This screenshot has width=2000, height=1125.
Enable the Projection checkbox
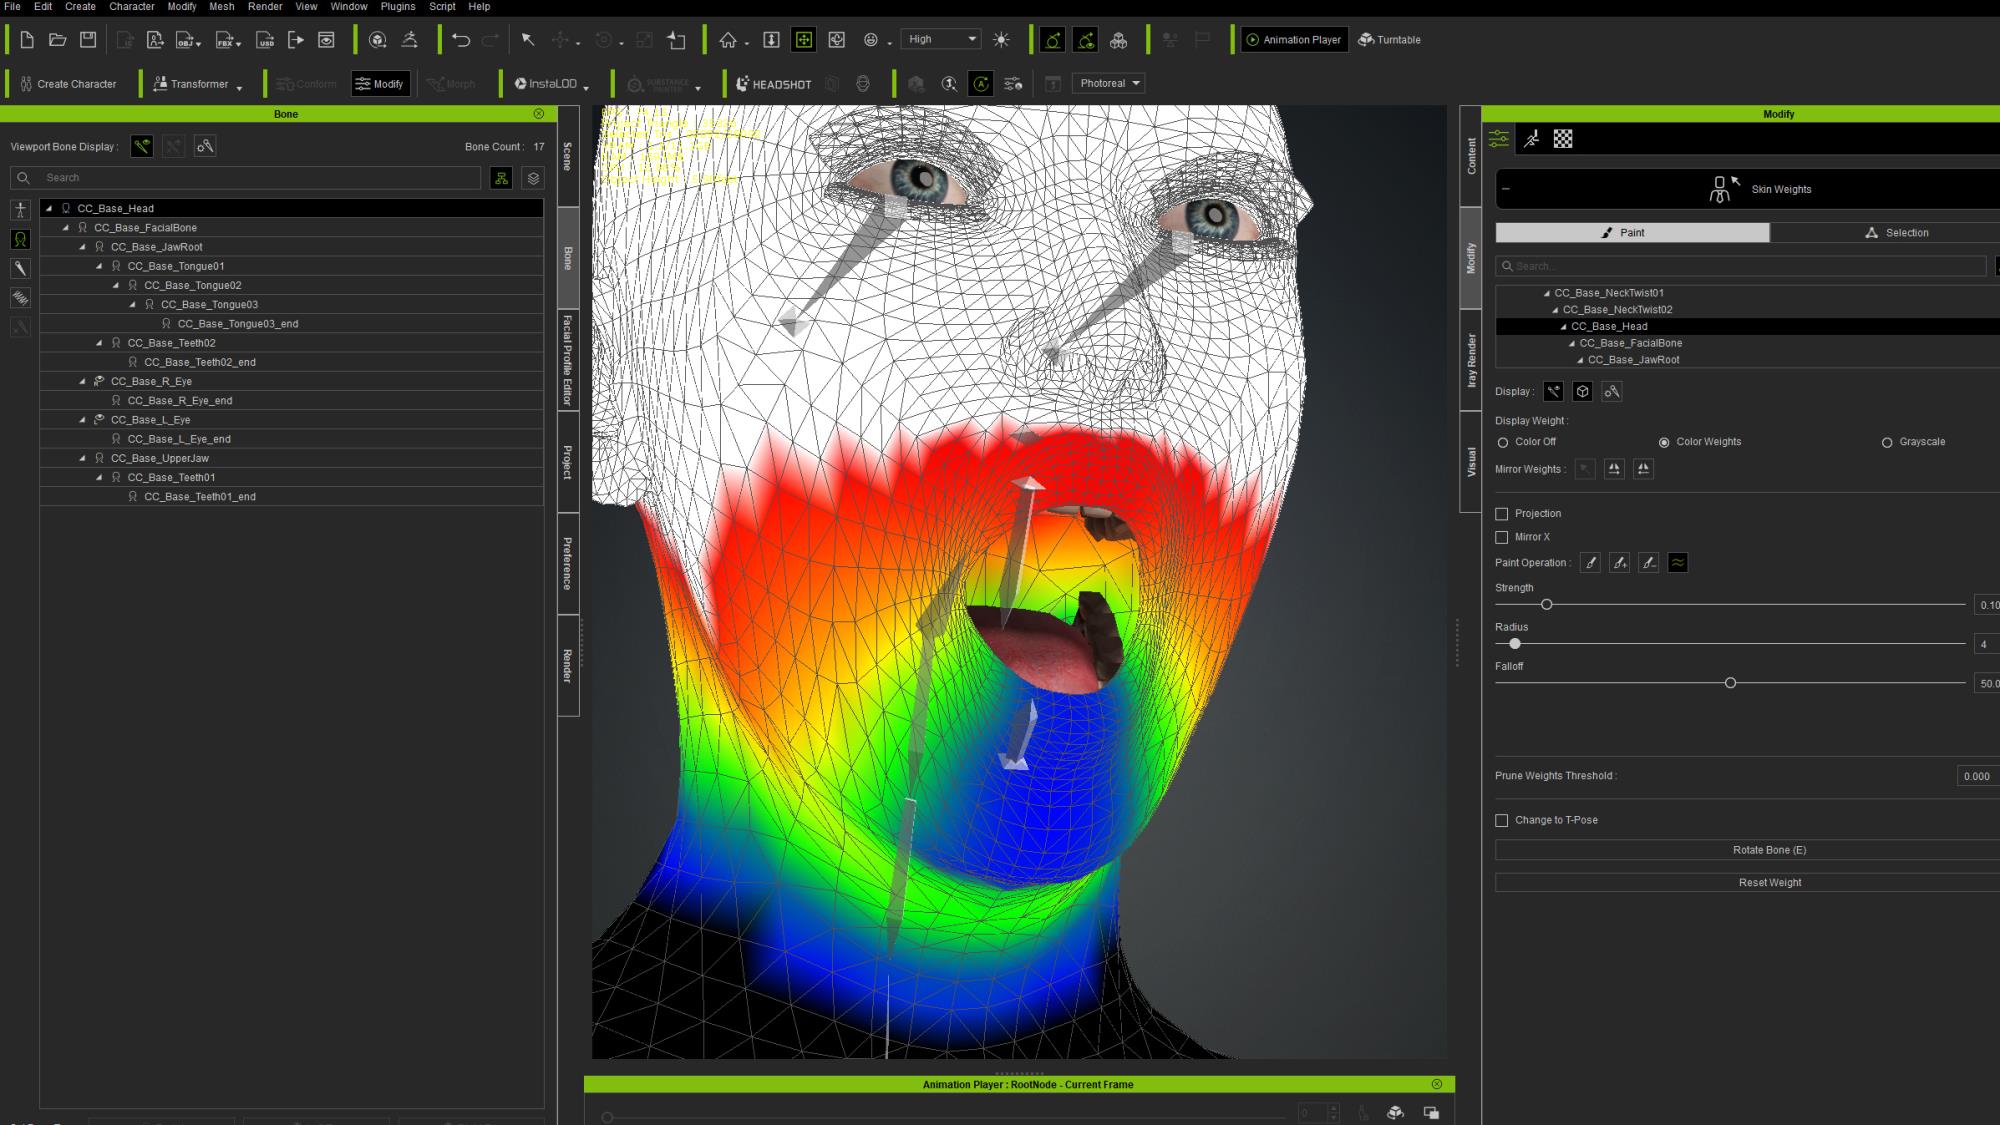[x=1501, y=514]
